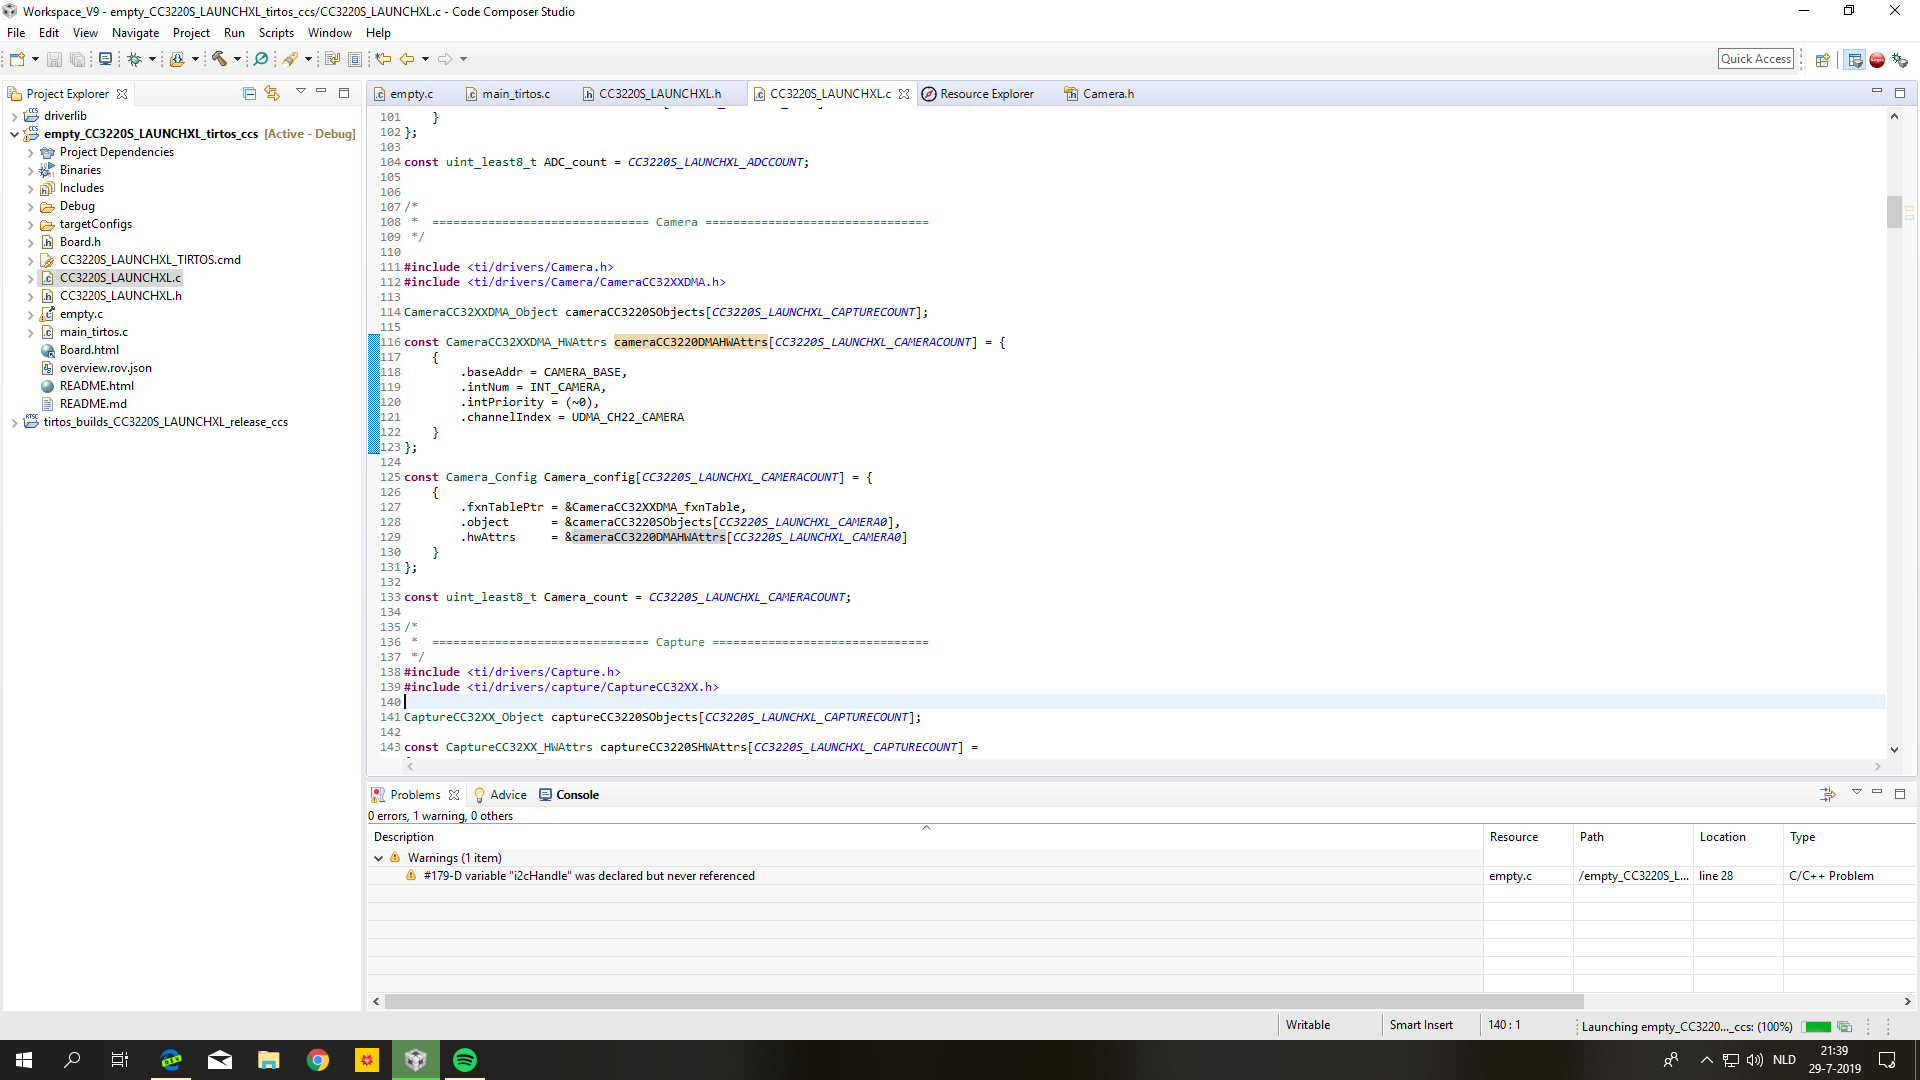Click the Debug bug icon in toolbar
1920x1080 pixels.
pos(134,59)
